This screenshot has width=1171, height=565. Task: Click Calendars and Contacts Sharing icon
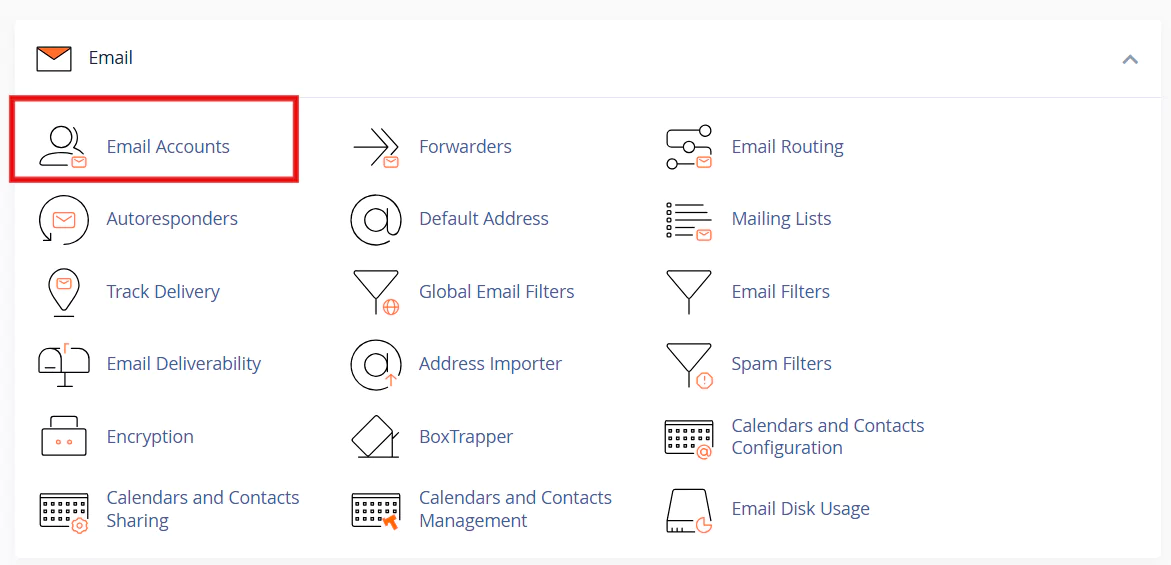(63, 511)
